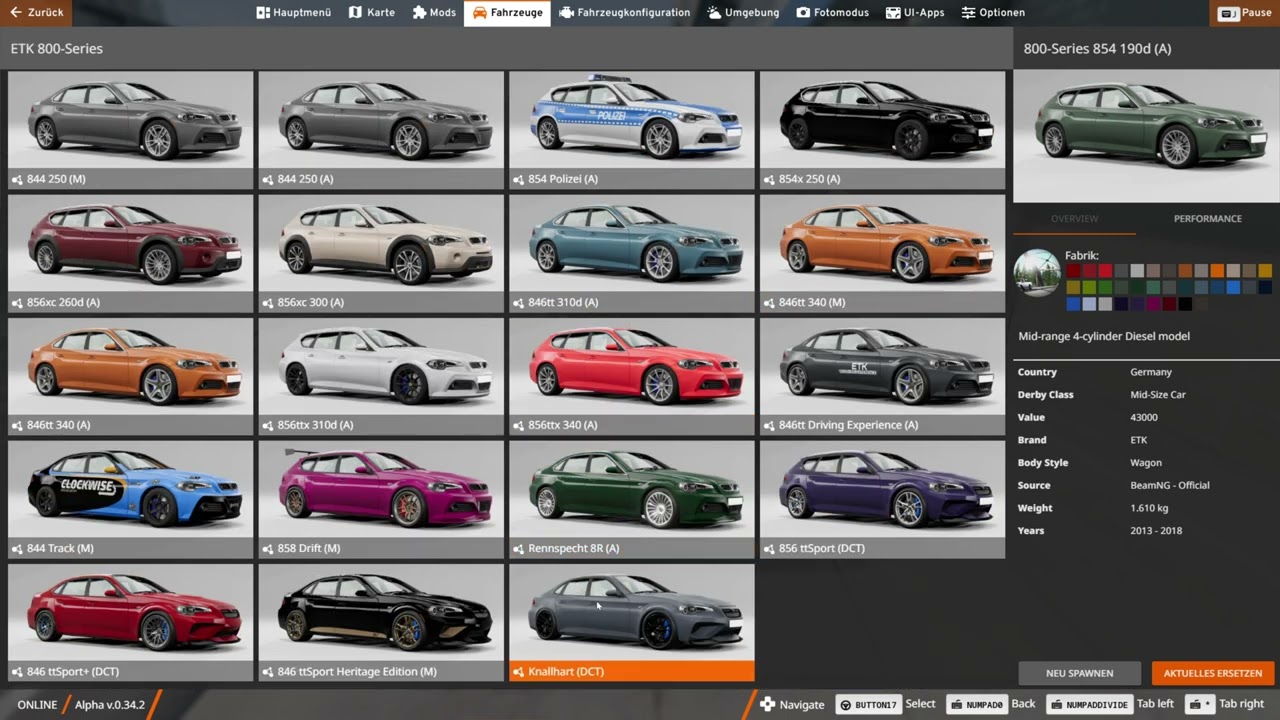Screen dimensions: 1280x720
Task: Click the round Fabrik paint preview icon
Action: point(1037,273)
